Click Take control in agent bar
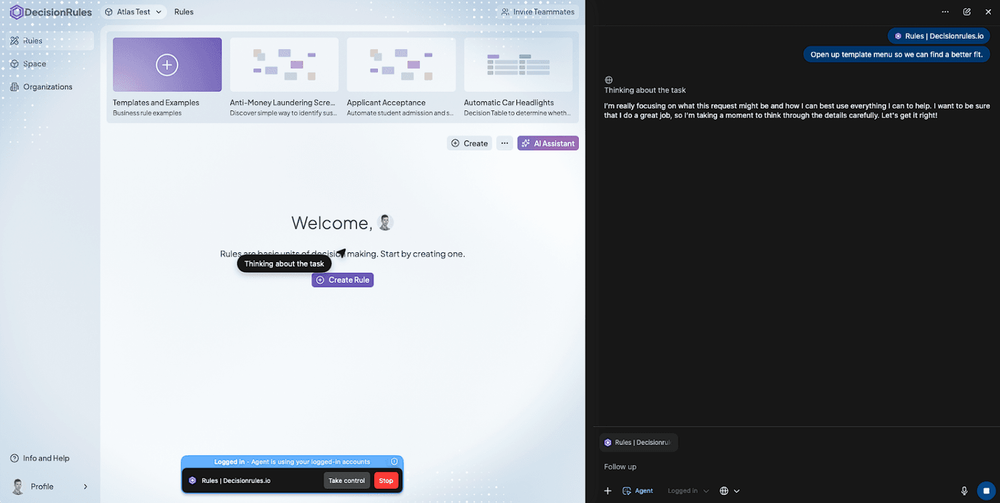 pyautogui.click(x=346, y=481)
